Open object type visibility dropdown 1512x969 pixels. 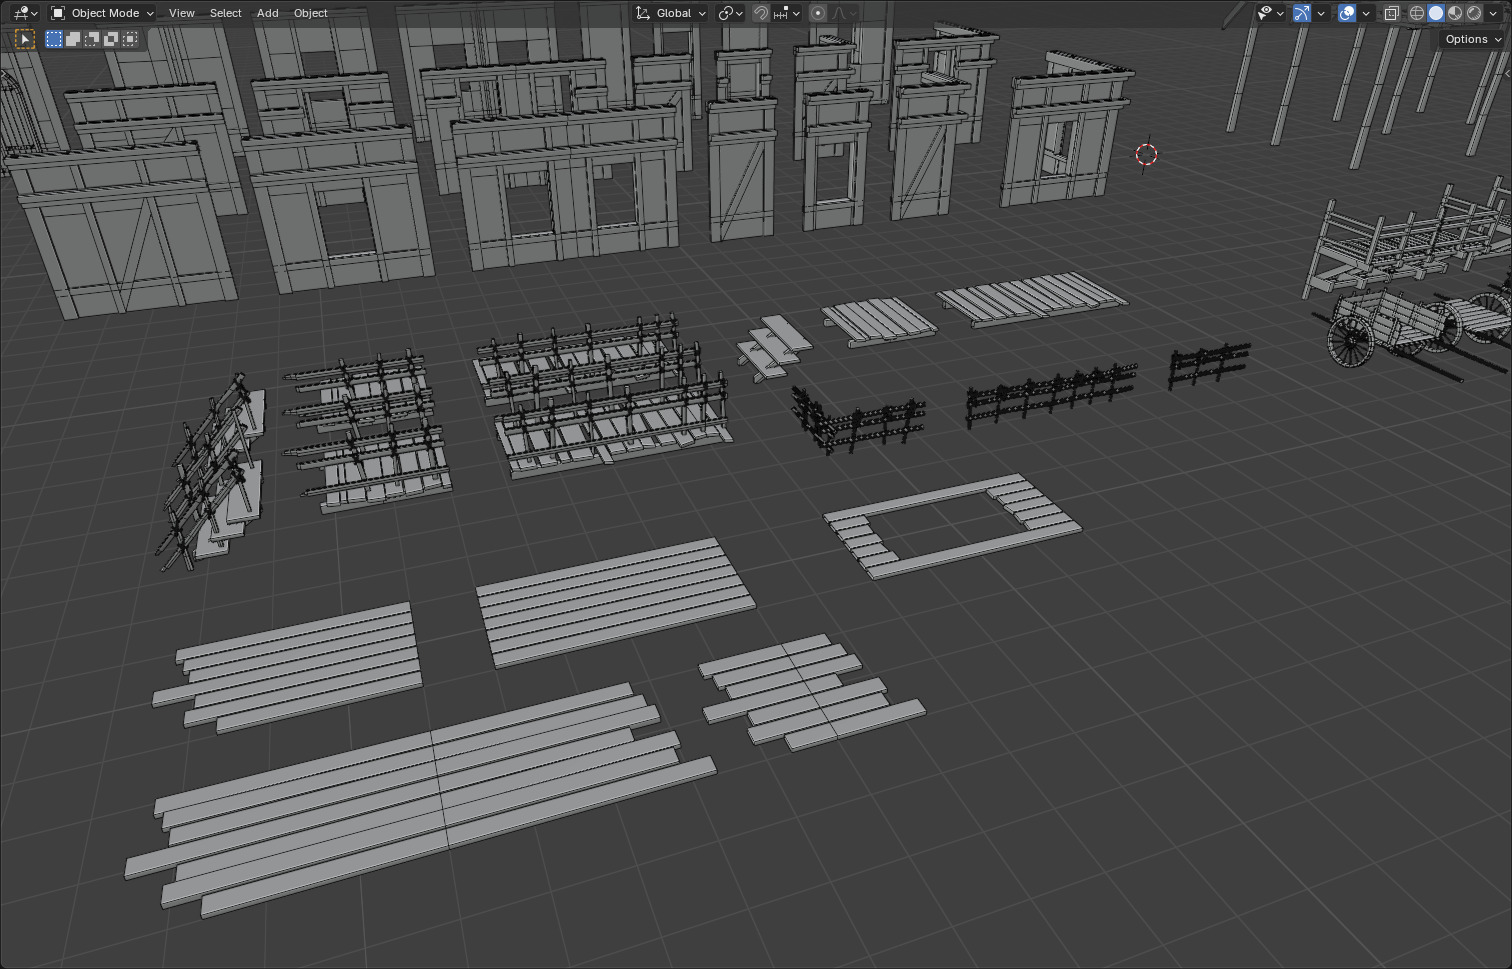pos(1270,13)
